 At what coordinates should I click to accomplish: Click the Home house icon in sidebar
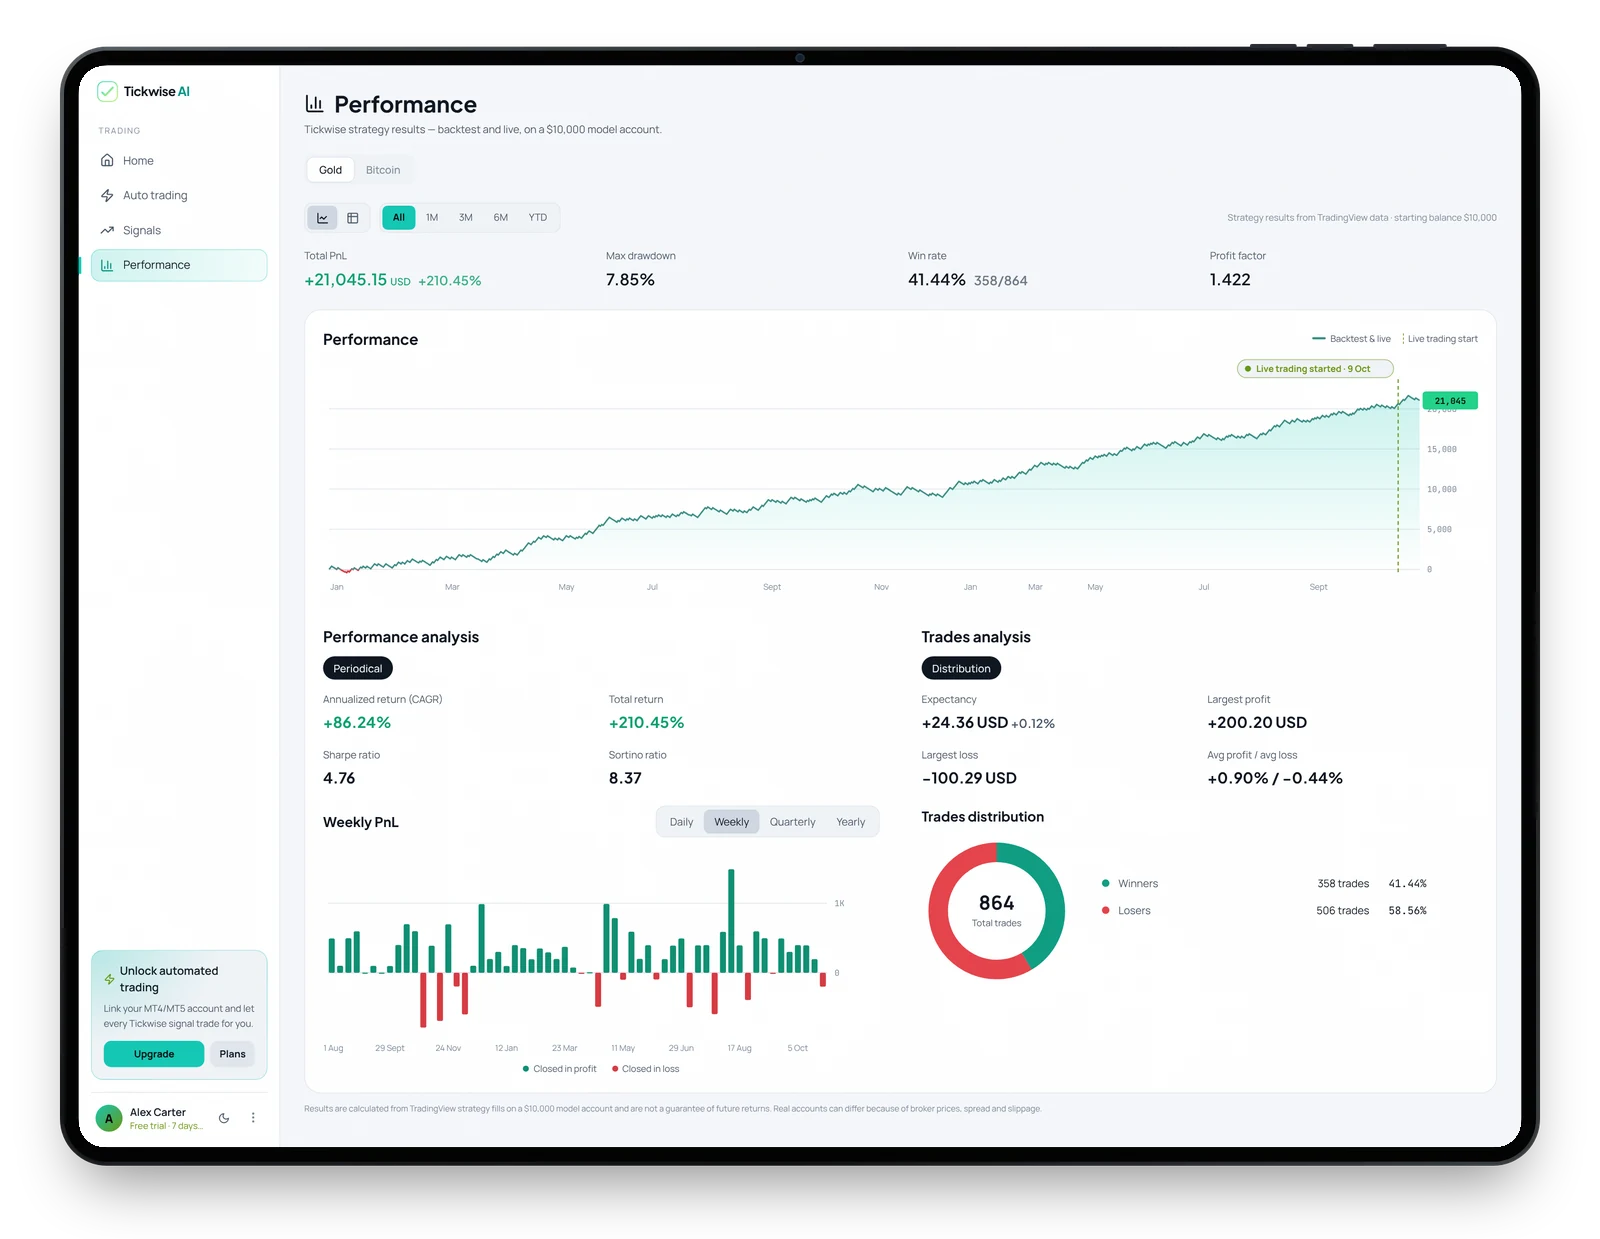(107, 160)
